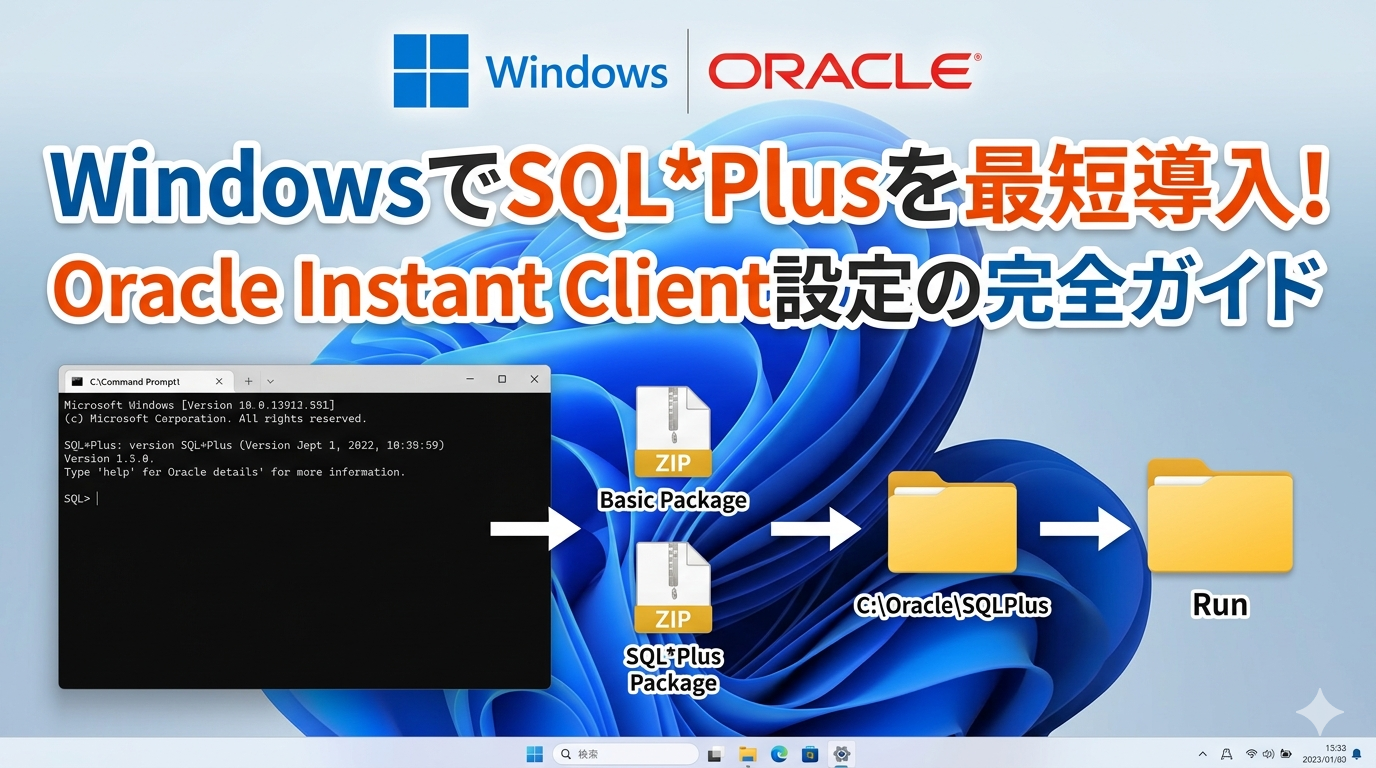Add a new terminal tab with plus button
Image resolution: width=1376 pixels, height=768 pixels.
click(248, 381)
